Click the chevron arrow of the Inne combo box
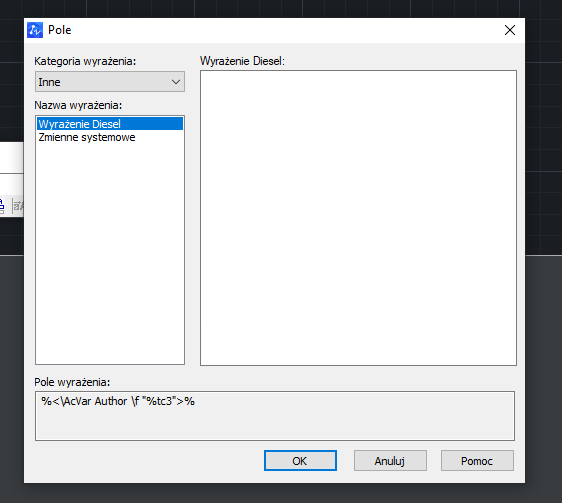This screenshot has width=562, height=503. click(176, 82)
